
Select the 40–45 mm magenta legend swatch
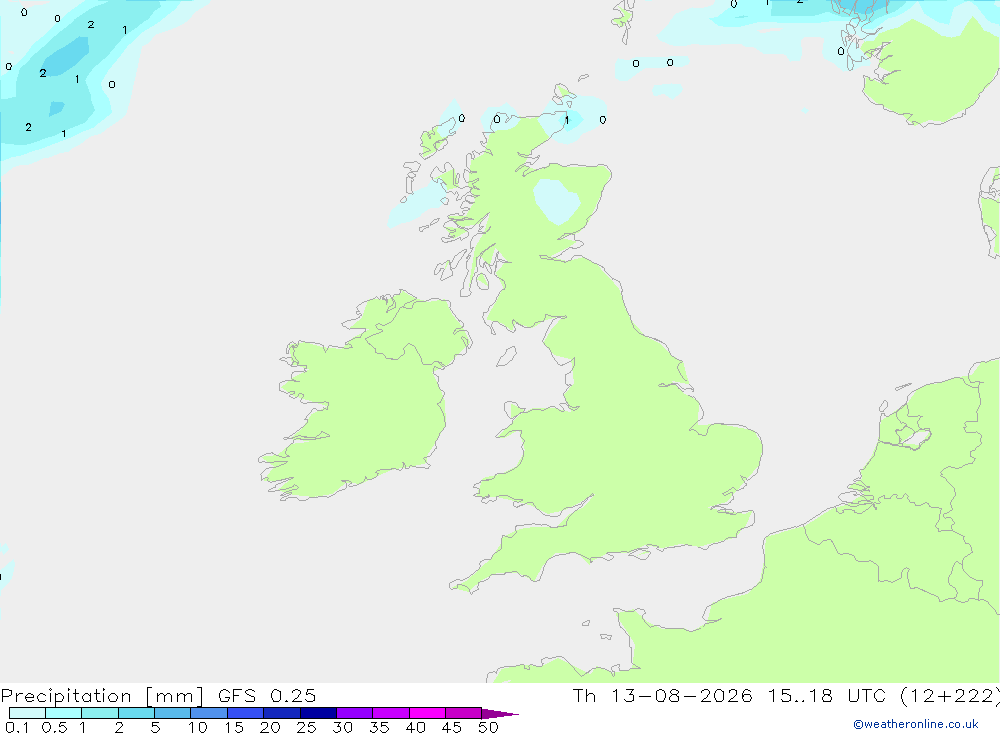click(427, 713)
